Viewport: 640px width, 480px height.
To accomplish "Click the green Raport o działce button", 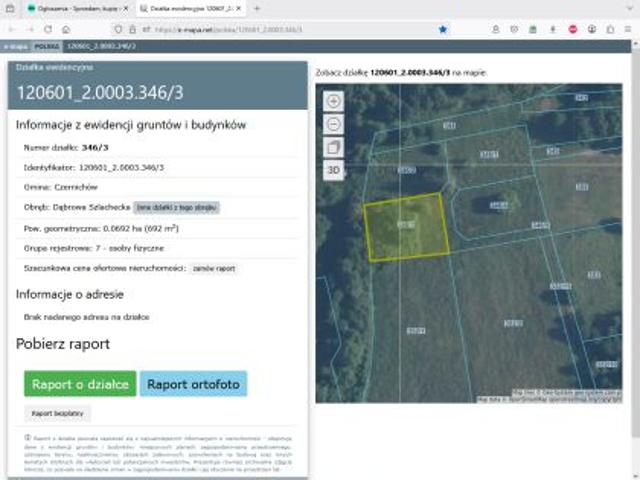I will pyautogui.click(x=80, y=384).
